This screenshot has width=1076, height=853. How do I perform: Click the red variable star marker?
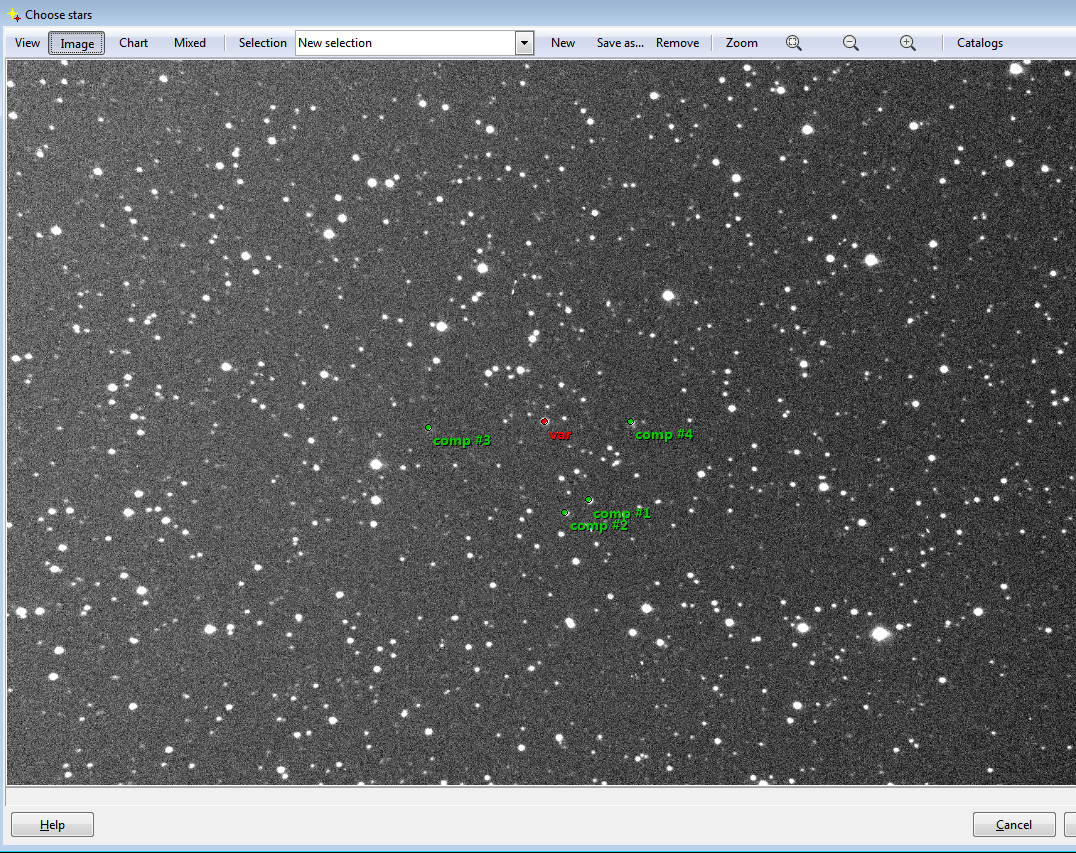(x=544, y=421)
